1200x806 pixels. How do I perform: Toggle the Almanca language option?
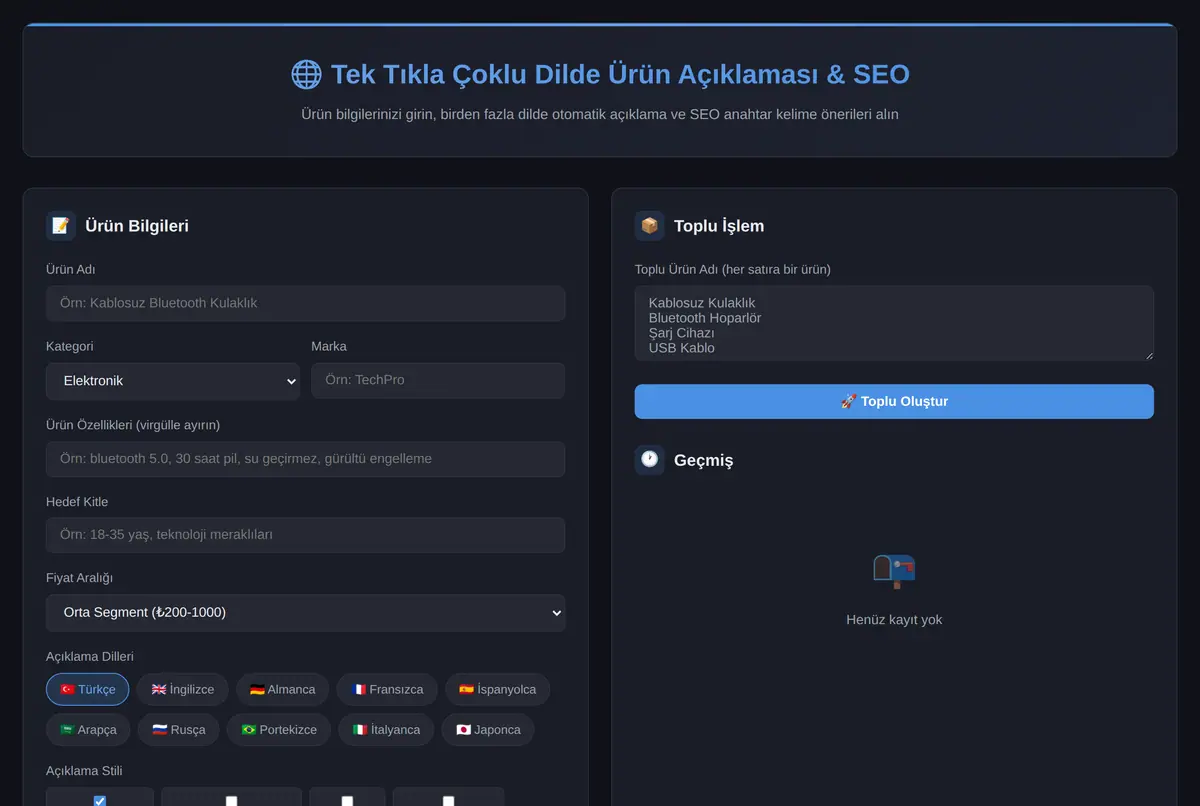tap(283, 689)
